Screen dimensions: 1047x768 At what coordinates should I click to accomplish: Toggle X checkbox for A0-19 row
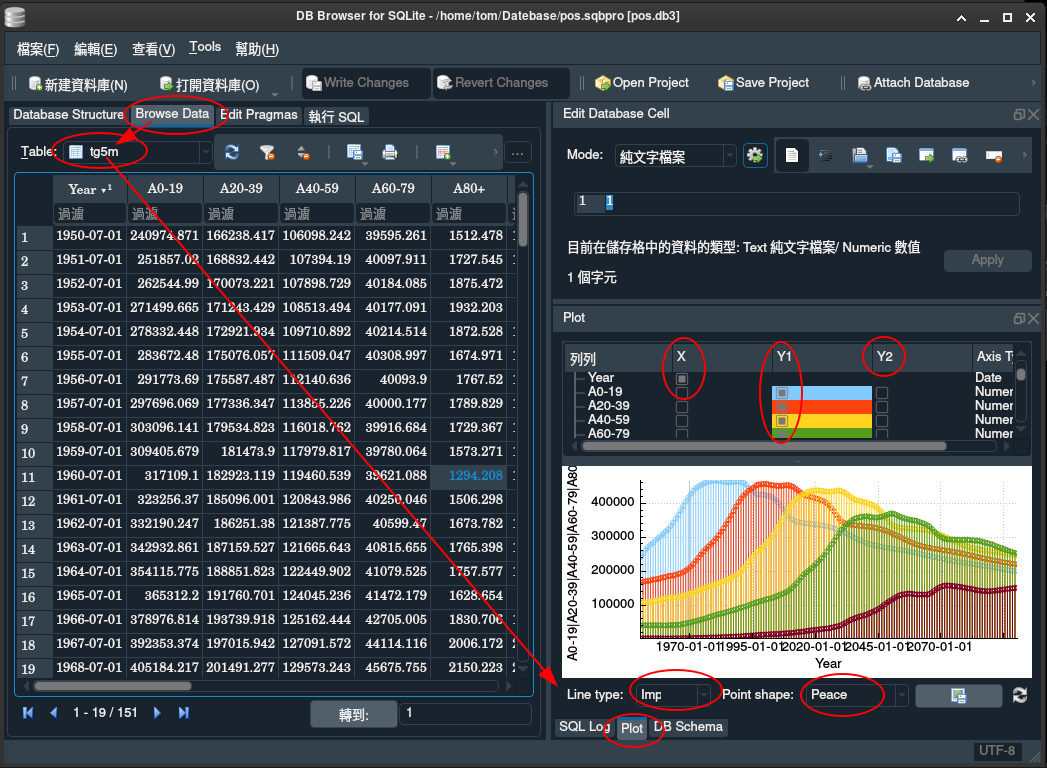click(x=682, y=393)
